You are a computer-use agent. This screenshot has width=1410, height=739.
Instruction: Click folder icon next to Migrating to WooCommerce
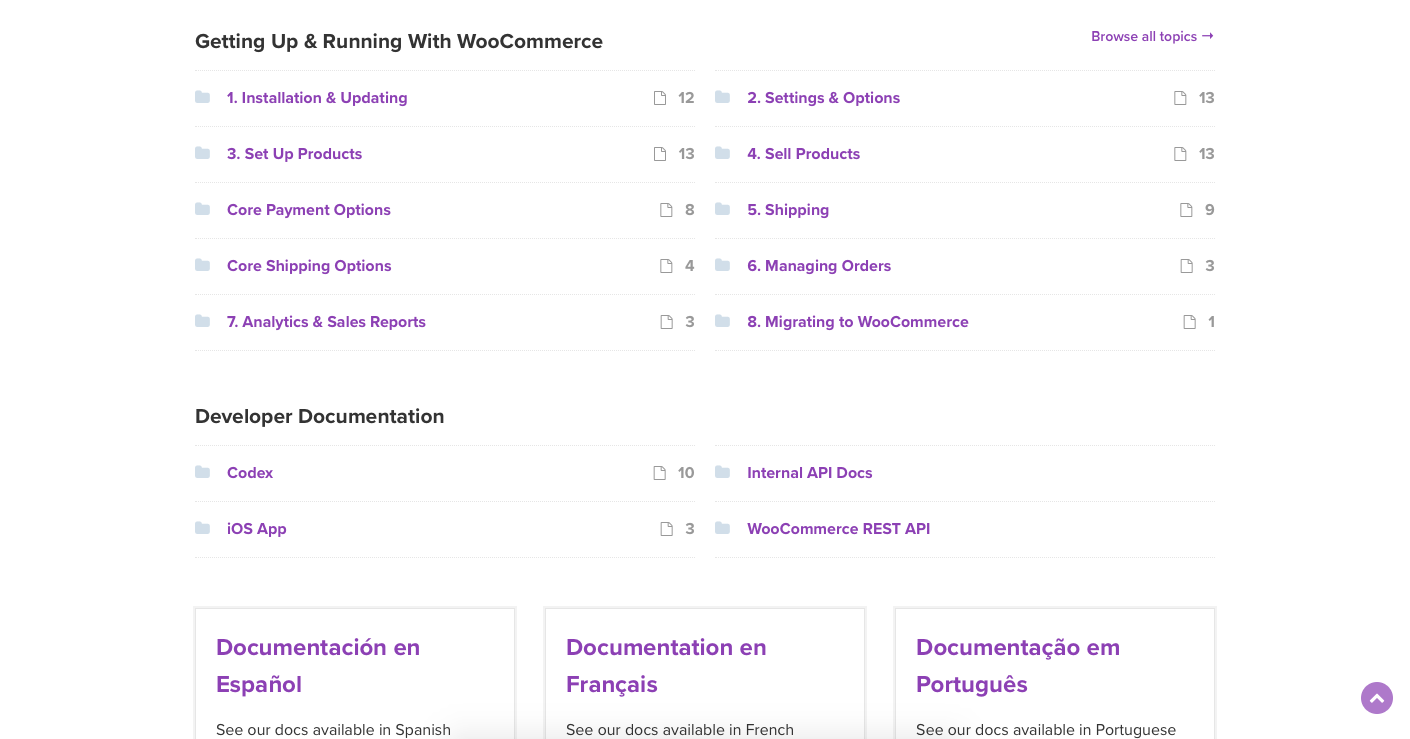pyautogui.click(x=723, y=322)
